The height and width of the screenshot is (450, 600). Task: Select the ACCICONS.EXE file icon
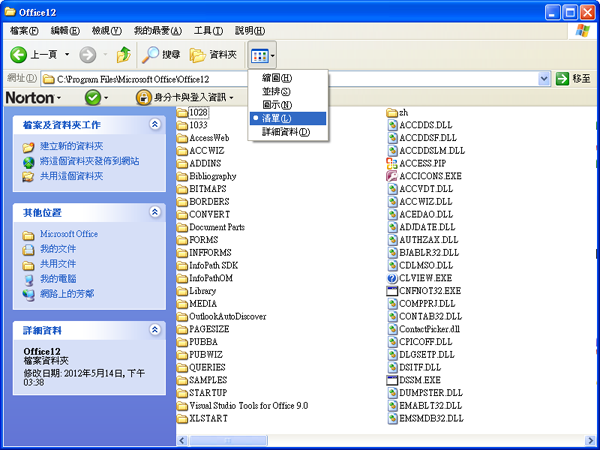392,176
